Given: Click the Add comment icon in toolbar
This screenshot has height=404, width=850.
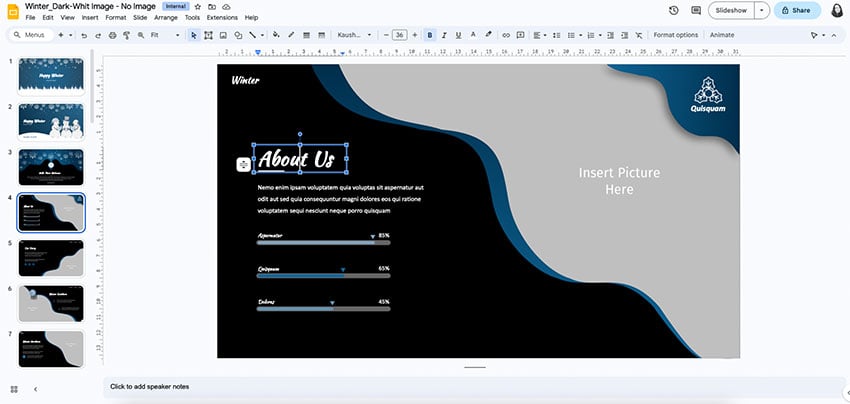Looking at the screenshot, I should coord(520,35).
